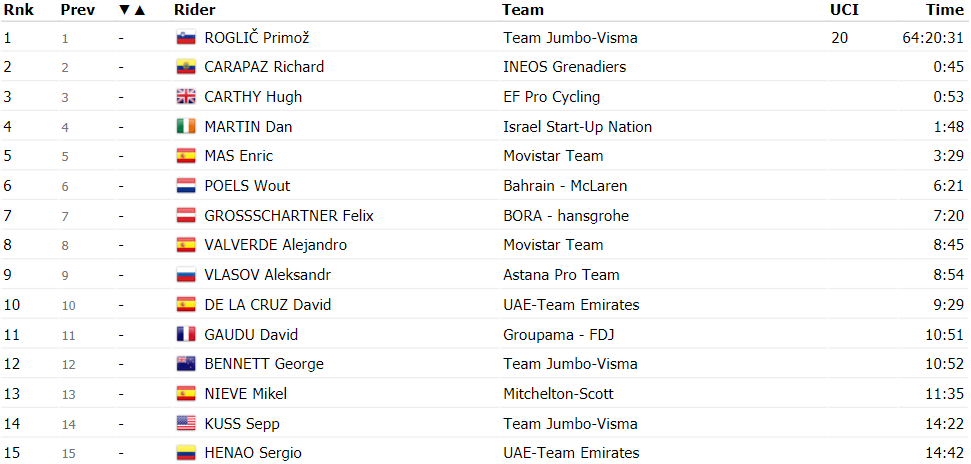
Task: Click the Team column header
Action: tap(523, 10)
